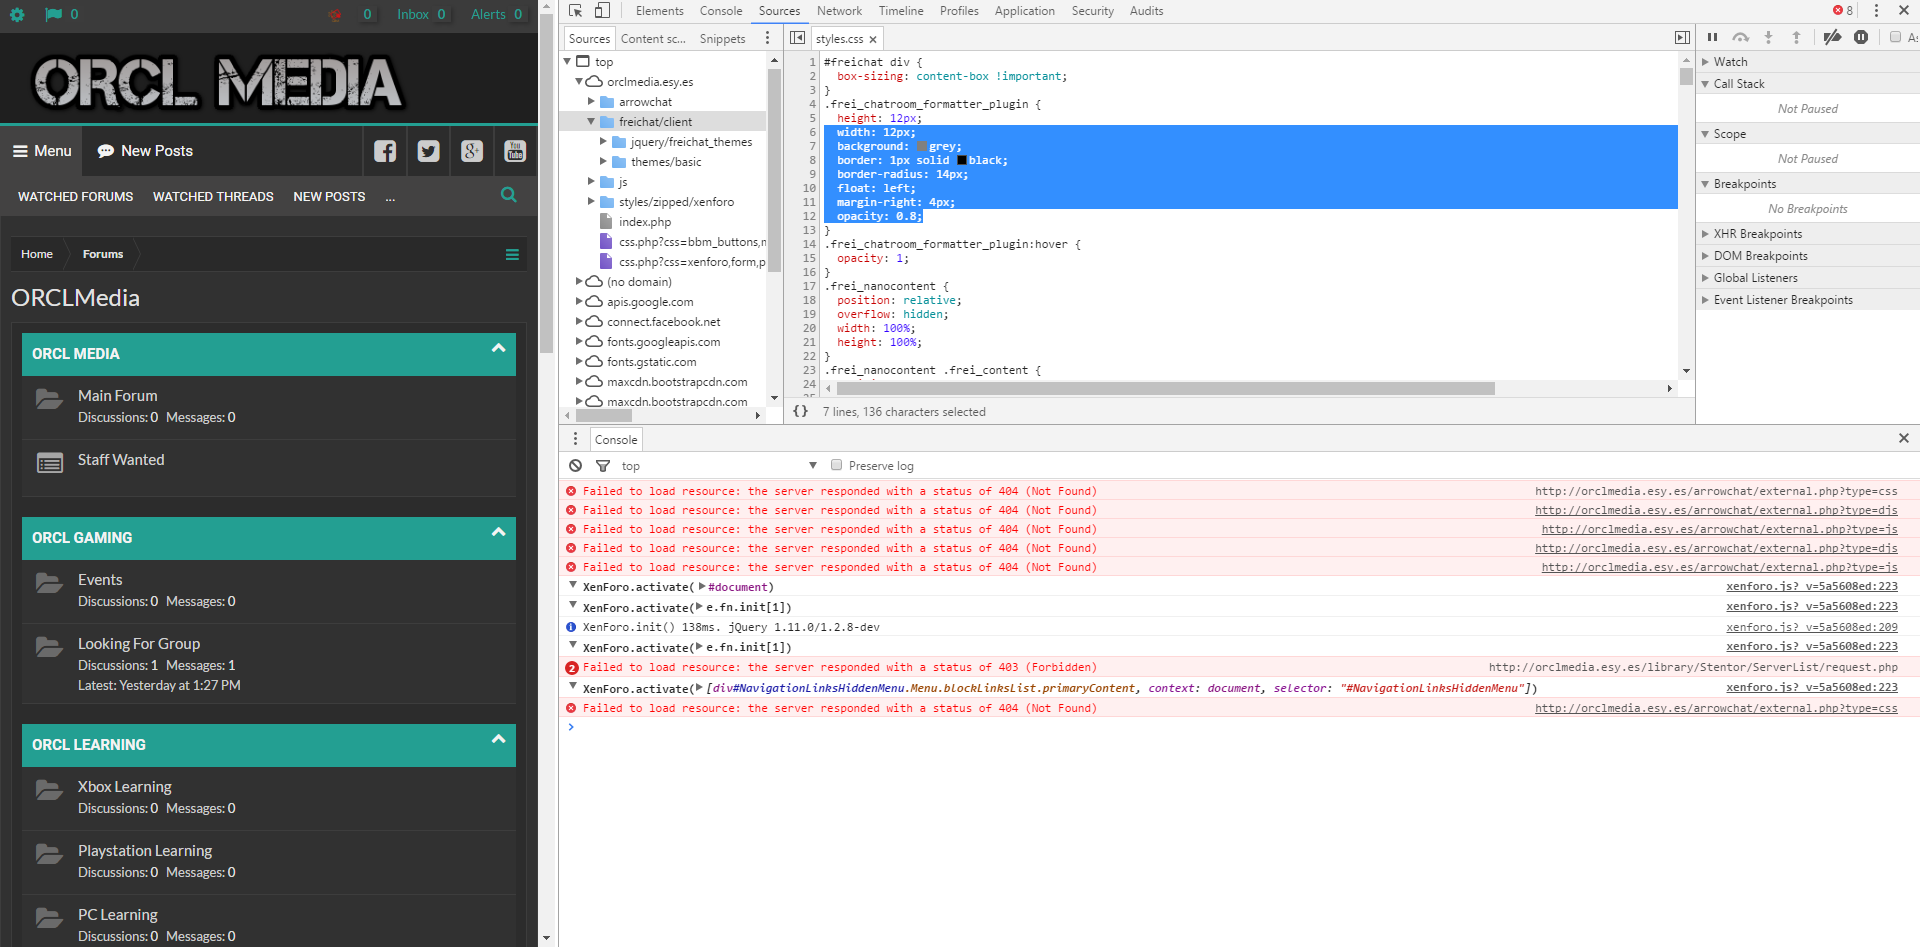Open the console execution context dropdown
This screenshot has width=1920, height=947.
718,466
